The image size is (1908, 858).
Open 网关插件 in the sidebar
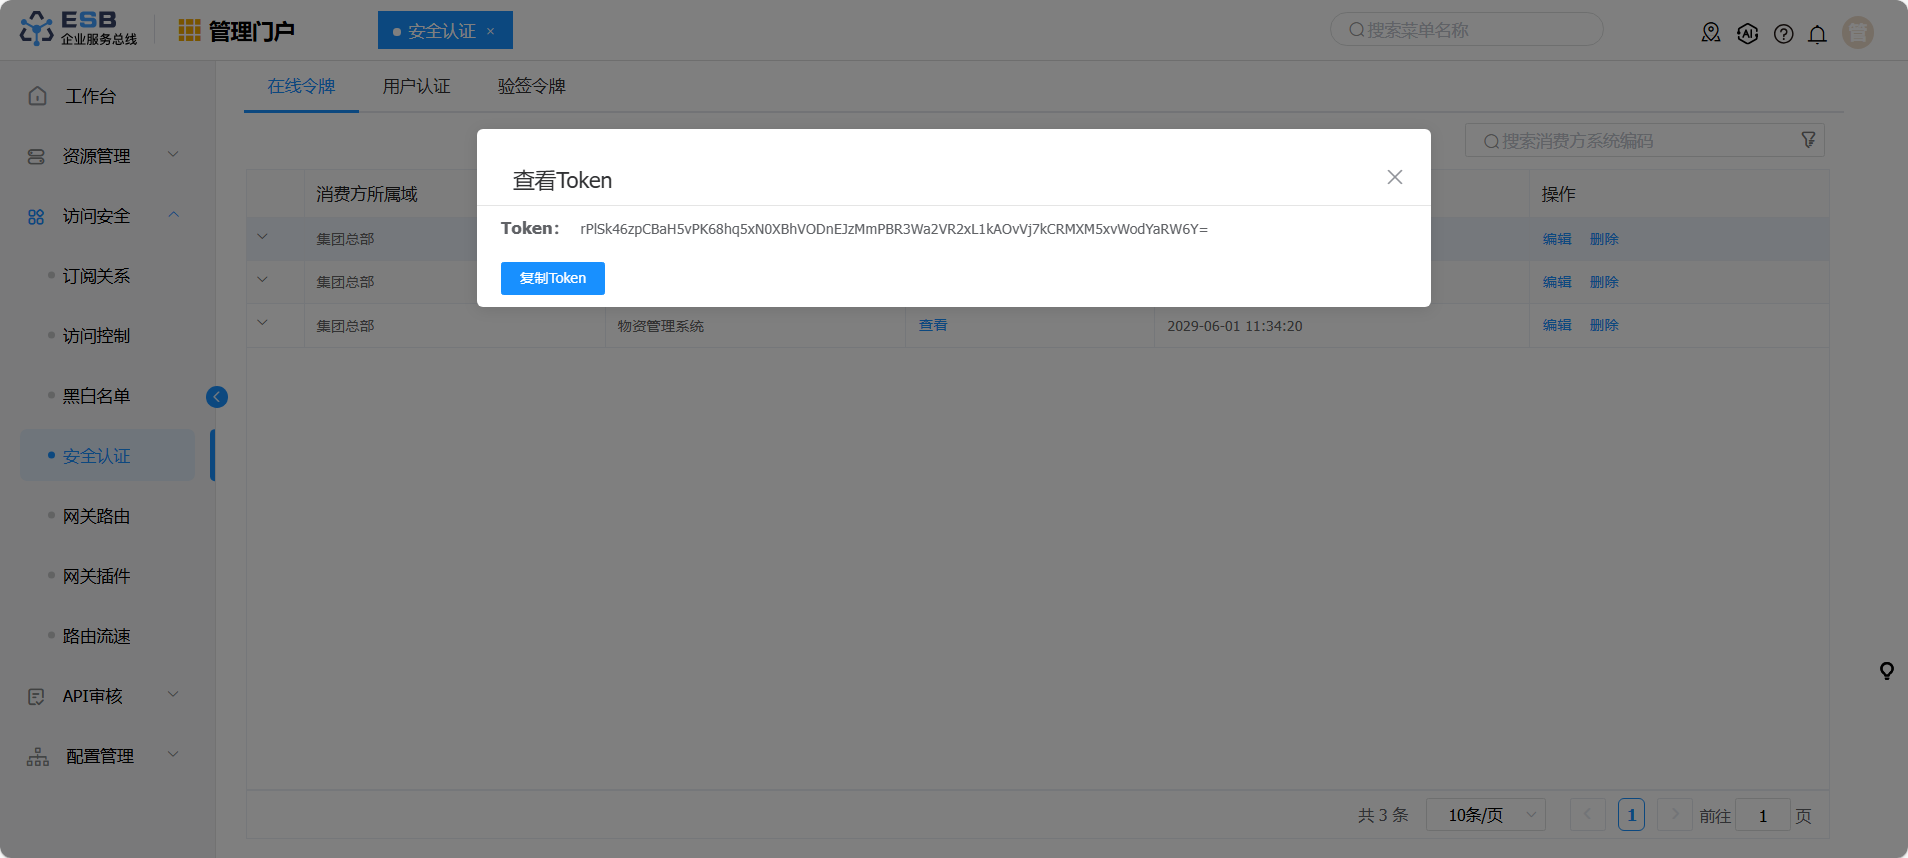click(x=97, y=576)
